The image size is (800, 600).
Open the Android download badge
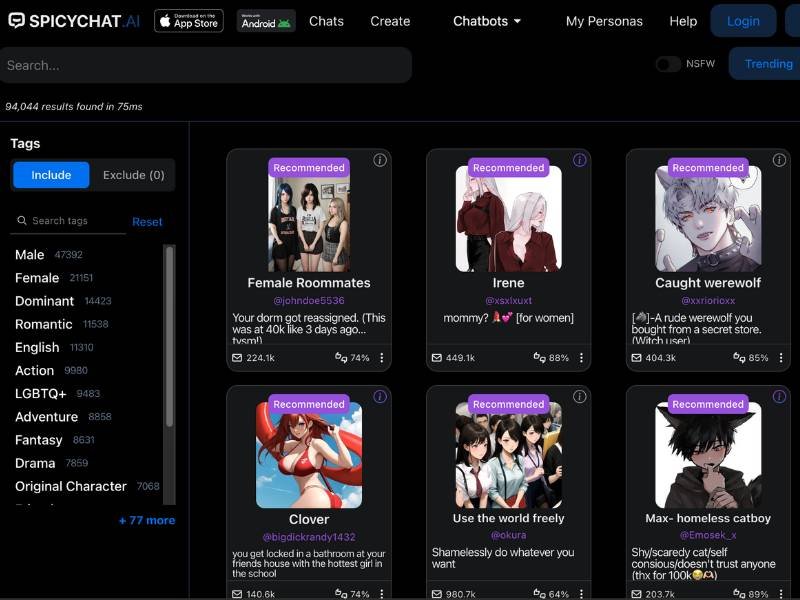coord(266,21)
